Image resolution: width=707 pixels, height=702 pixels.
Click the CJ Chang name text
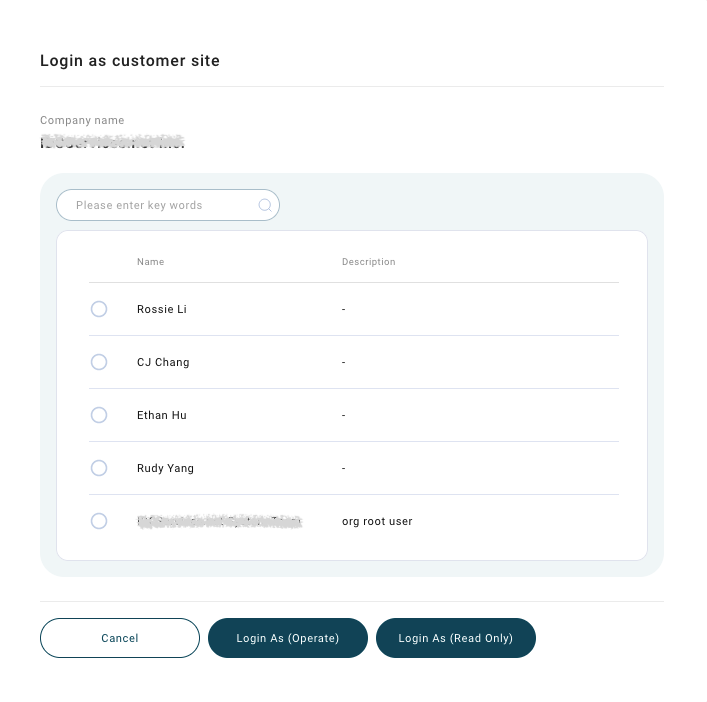(x=163, y=362)
